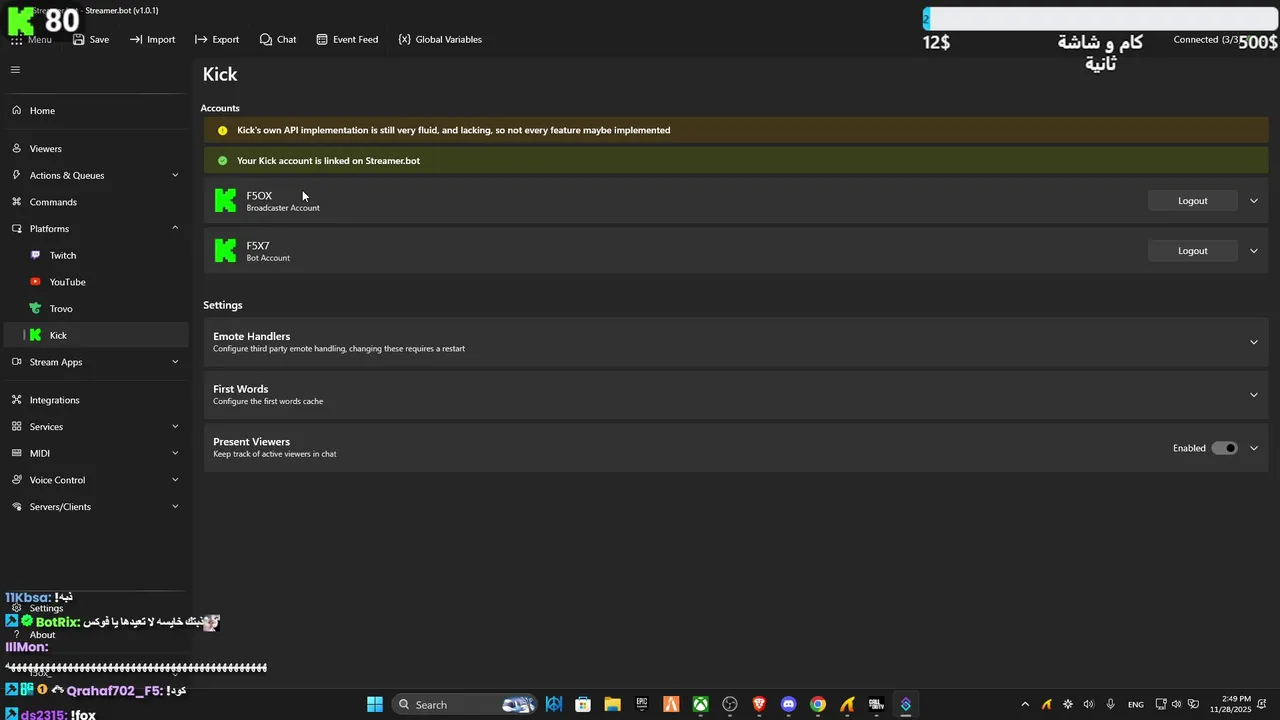Click the Windows taskbar Search box
The image size is (1280, 720).
[462, 705]
